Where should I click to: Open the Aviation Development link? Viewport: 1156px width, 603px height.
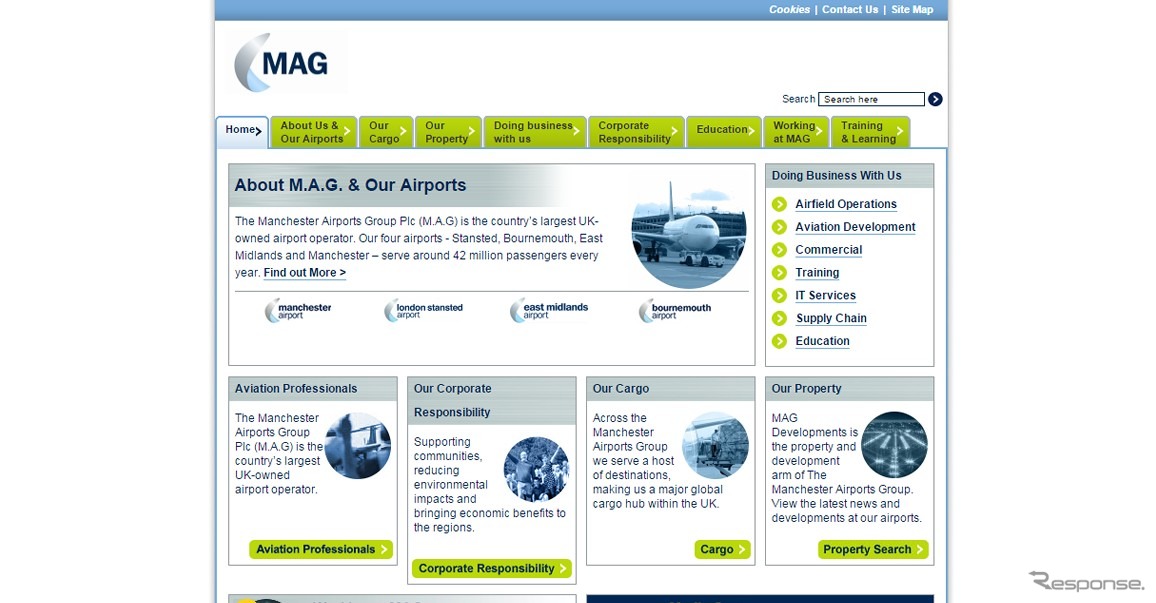pyautogui.click(x=855, y=227)
